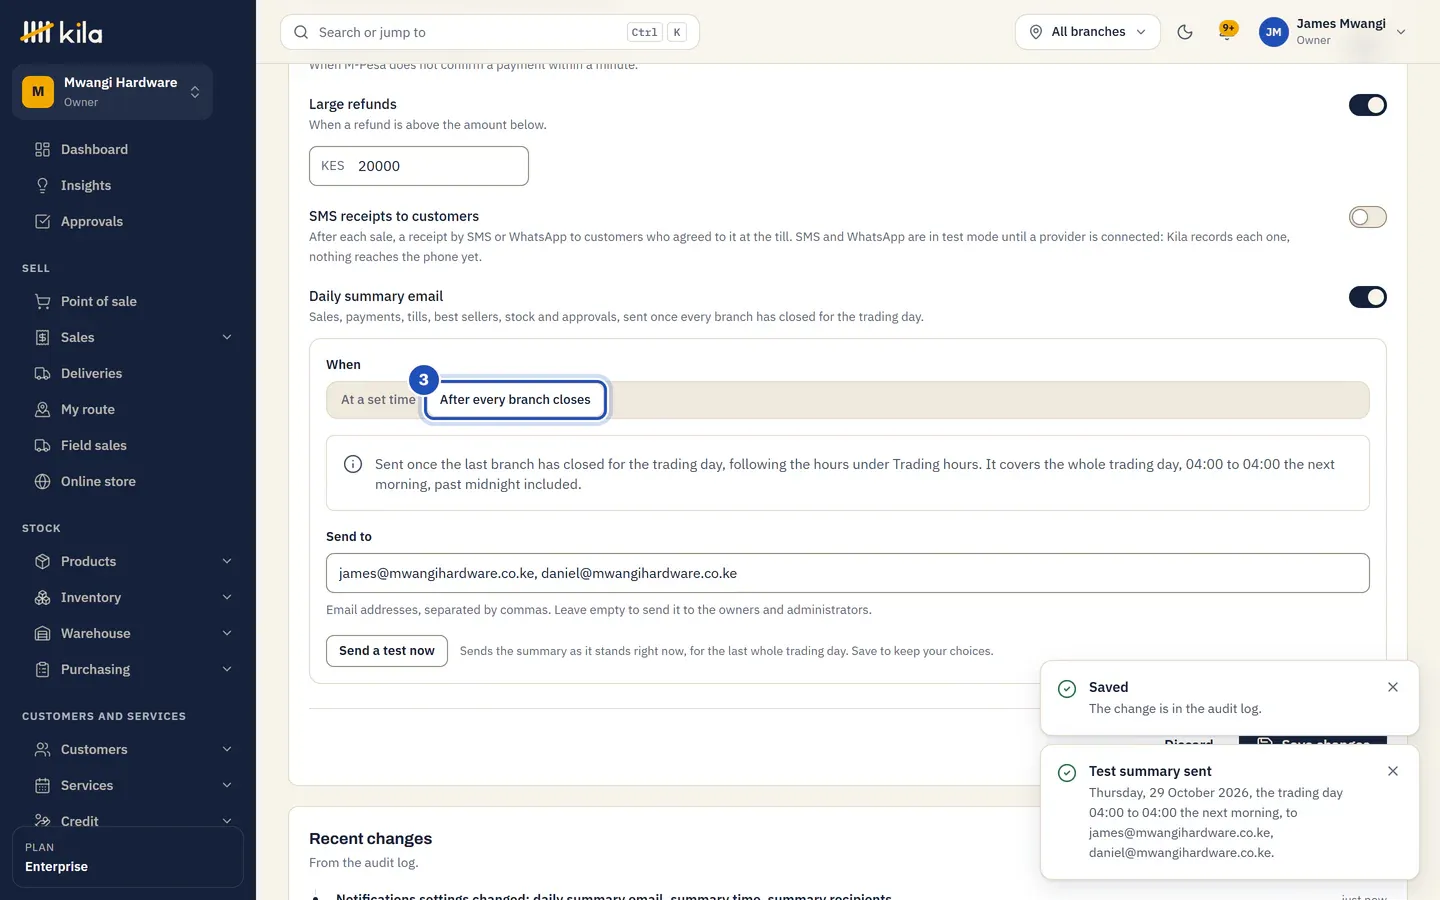The width and height of the screenshot is (1440, 900).
Task: Click the info icon in the summary note
Action: pyautogui.click(x=353, y=464)
